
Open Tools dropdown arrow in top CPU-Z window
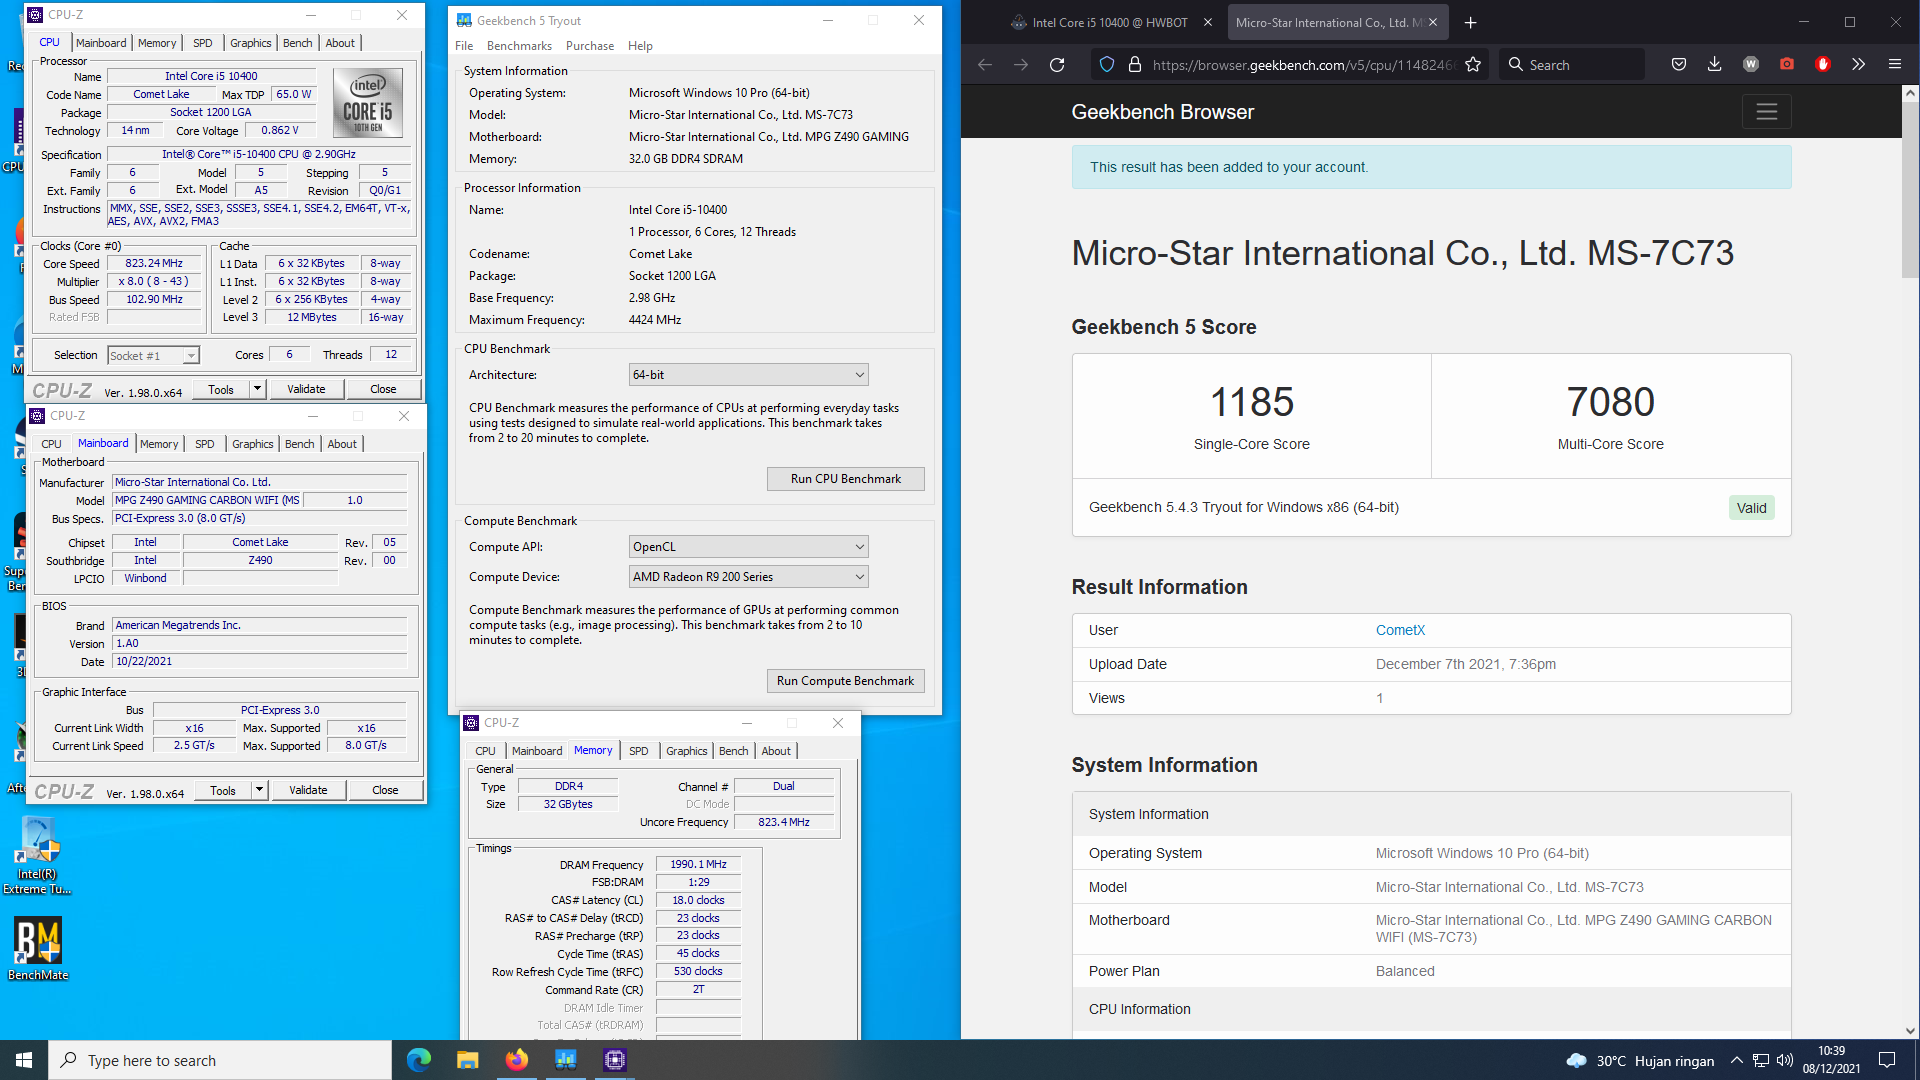257,389
